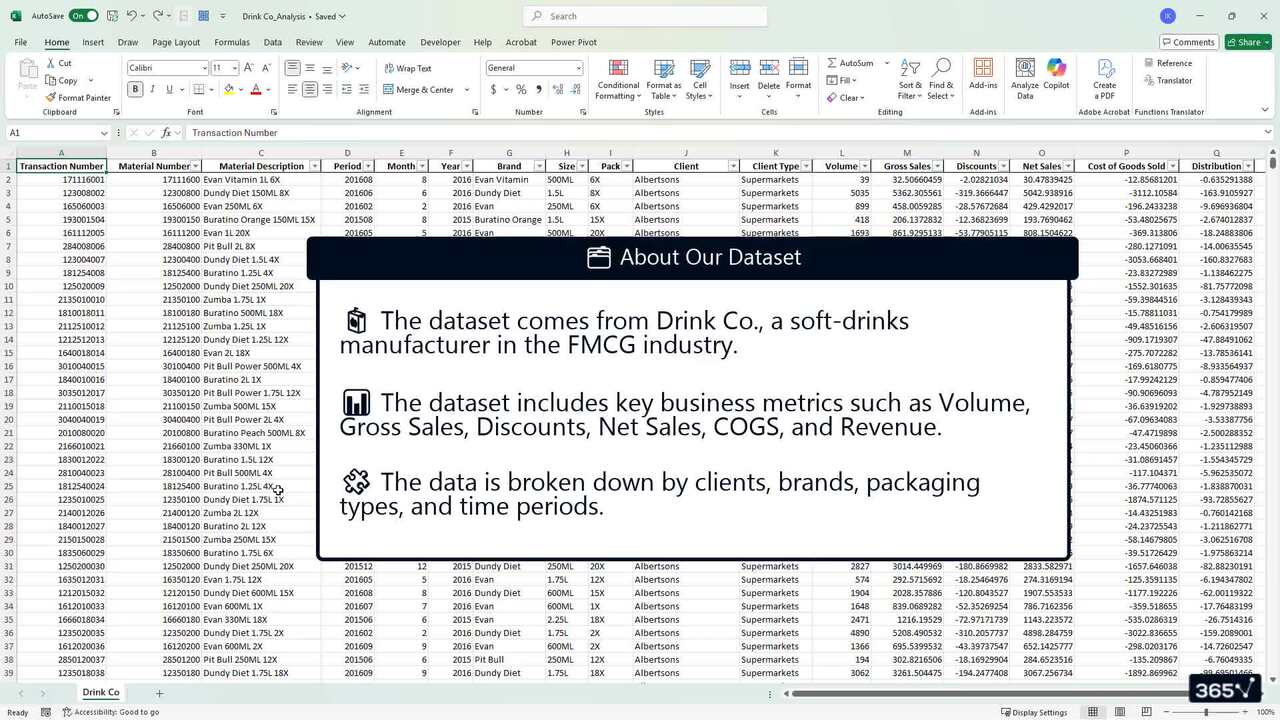Viewport: 1280px width, 720px height.
Task: Open Conditional Formatting menu
Action: 617,79
